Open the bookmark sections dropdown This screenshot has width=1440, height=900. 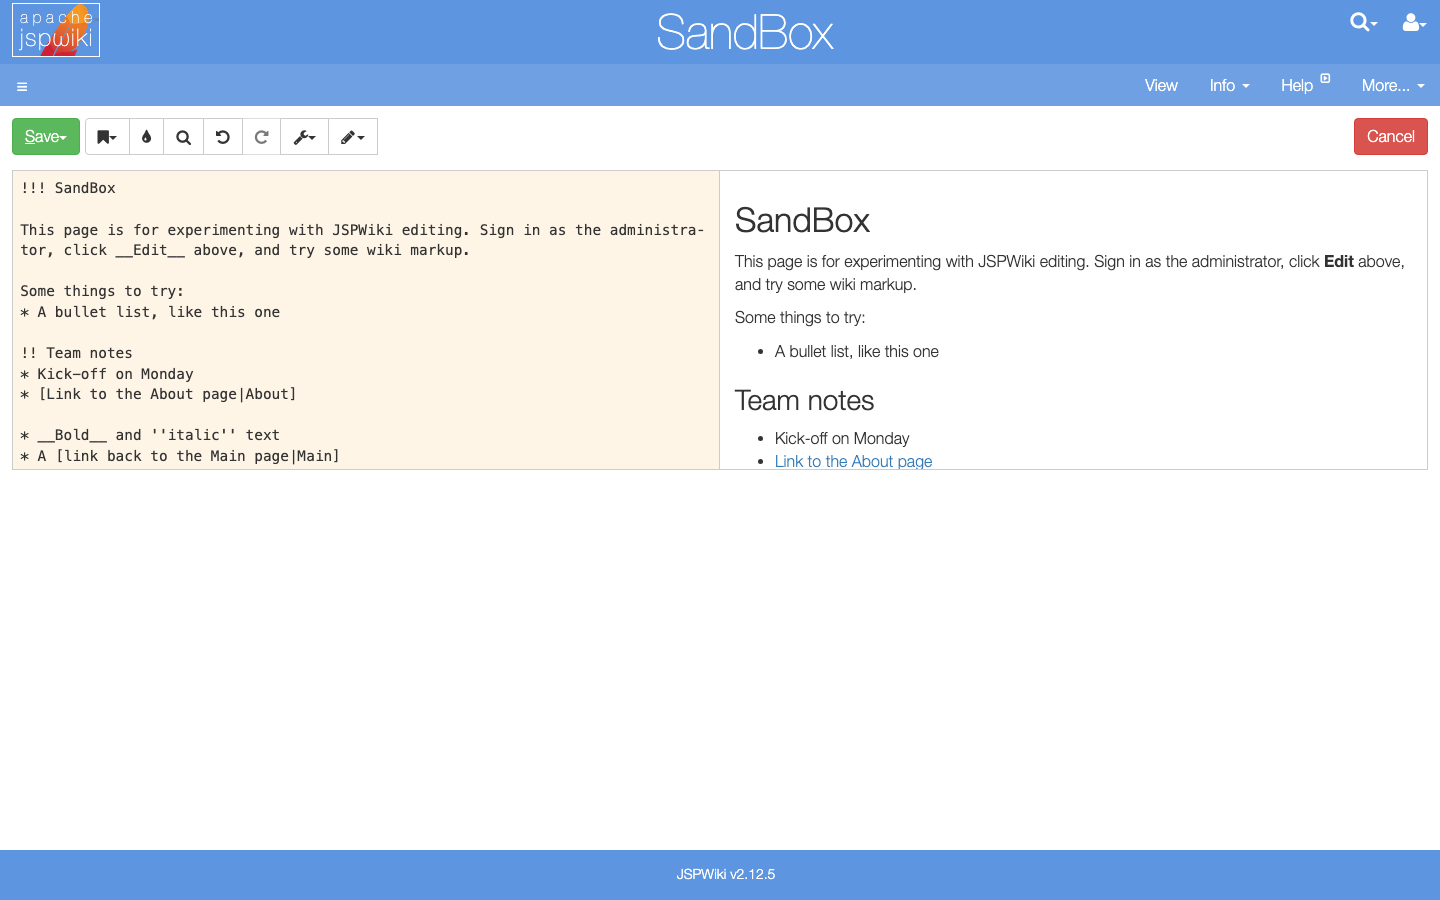click(107, 137)
